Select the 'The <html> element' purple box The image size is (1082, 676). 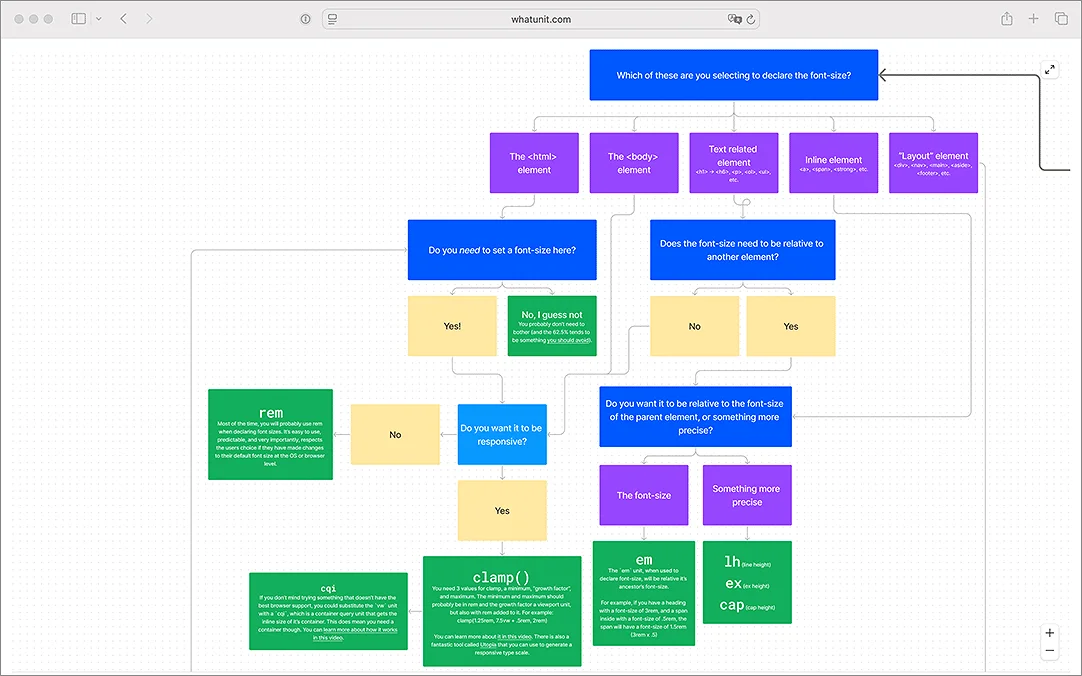[x=534, y=163]
